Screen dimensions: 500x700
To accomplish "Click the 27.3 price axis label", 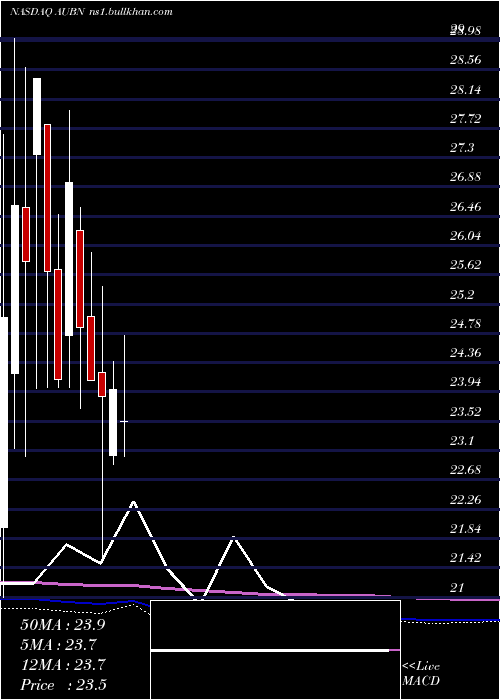I will coord(462,148).
